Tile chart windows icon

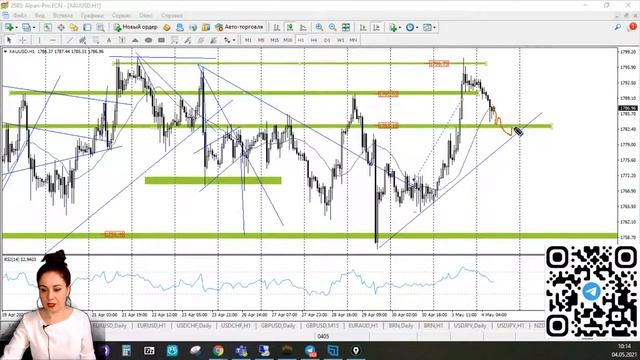pyautogui.click(x=346, y=27)
